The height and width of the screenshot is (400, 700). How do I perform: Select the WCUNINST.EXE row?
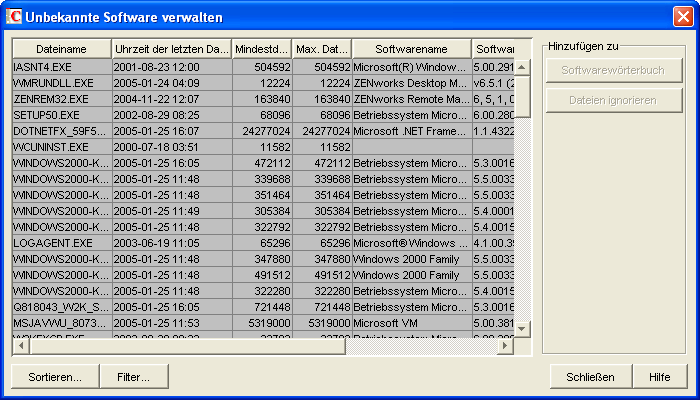(x=263, y=147)
